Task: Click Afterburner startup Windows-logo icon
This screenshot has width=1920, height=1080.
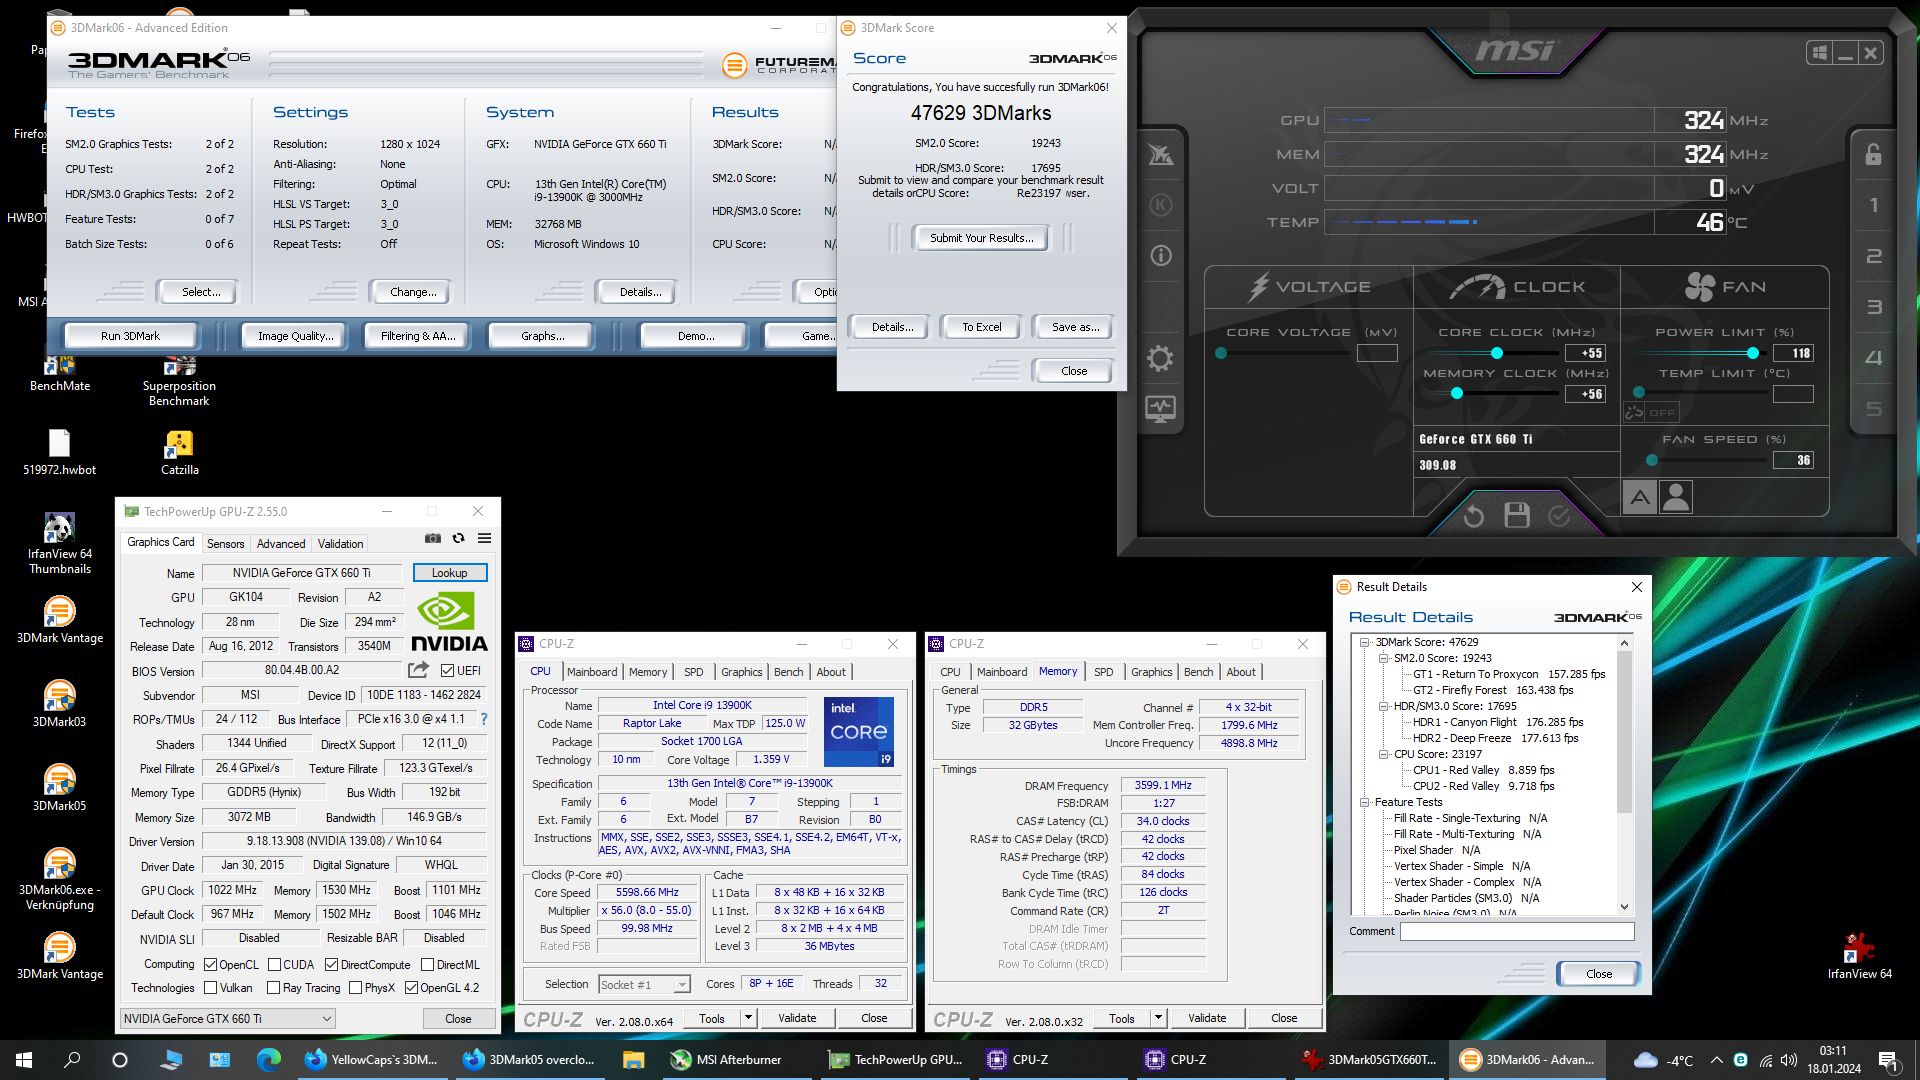Action: point(1819,53)
